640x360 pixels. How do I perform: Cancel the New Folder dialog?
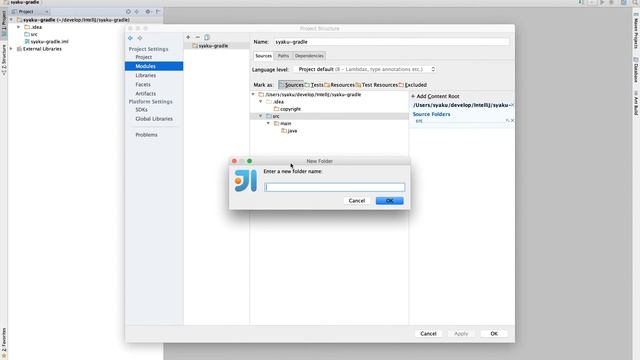click(x=357, y=201)
